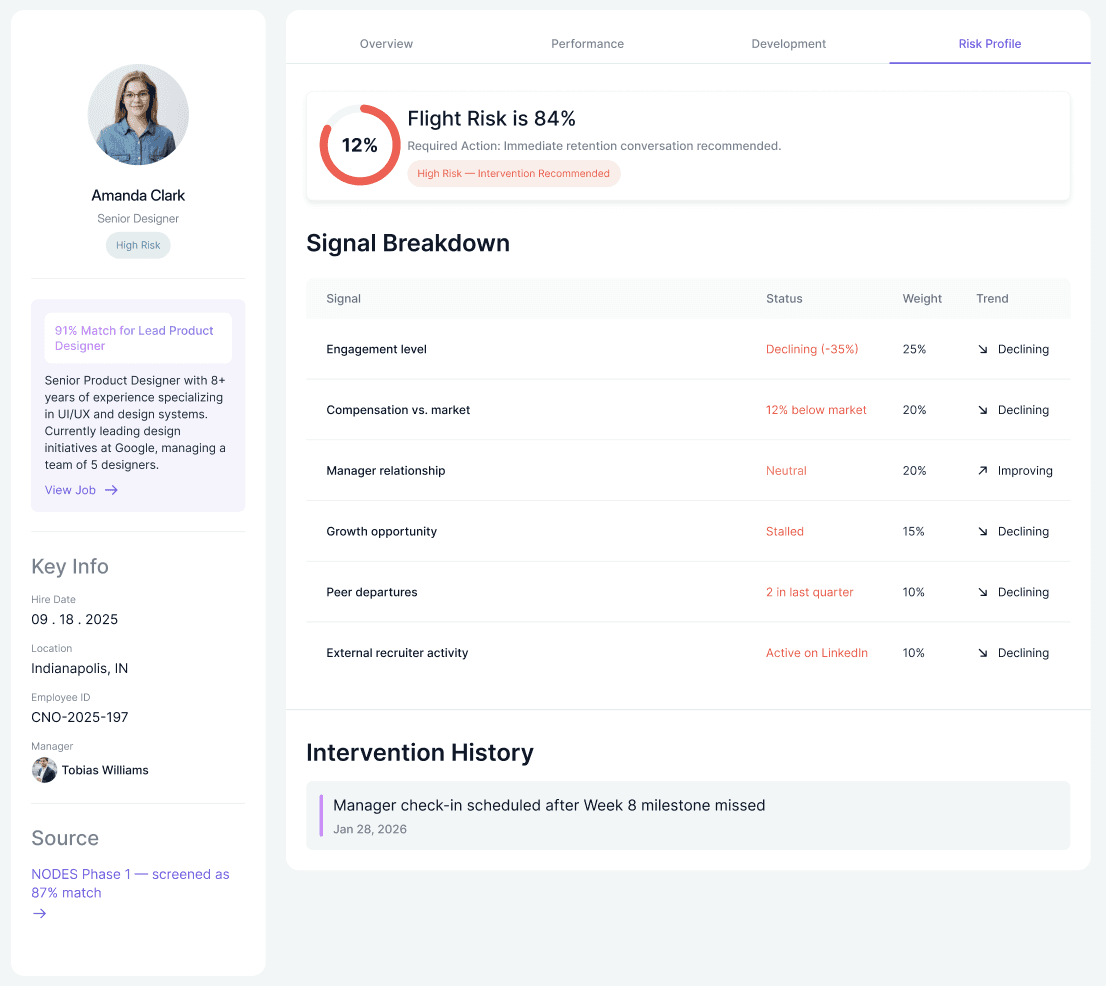Click the Active on LinkedIn status
This screenshot has height=986, width=1106.
(817, 652)
